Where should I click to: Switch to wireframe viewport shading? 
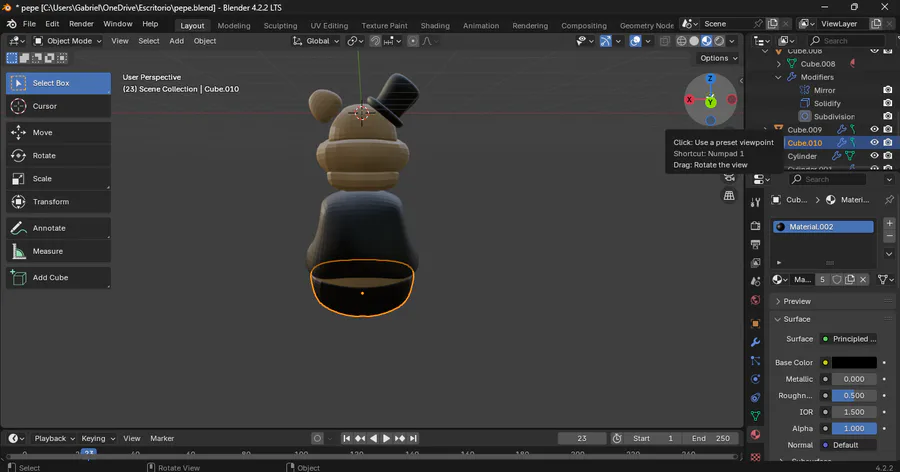point(681,41)
